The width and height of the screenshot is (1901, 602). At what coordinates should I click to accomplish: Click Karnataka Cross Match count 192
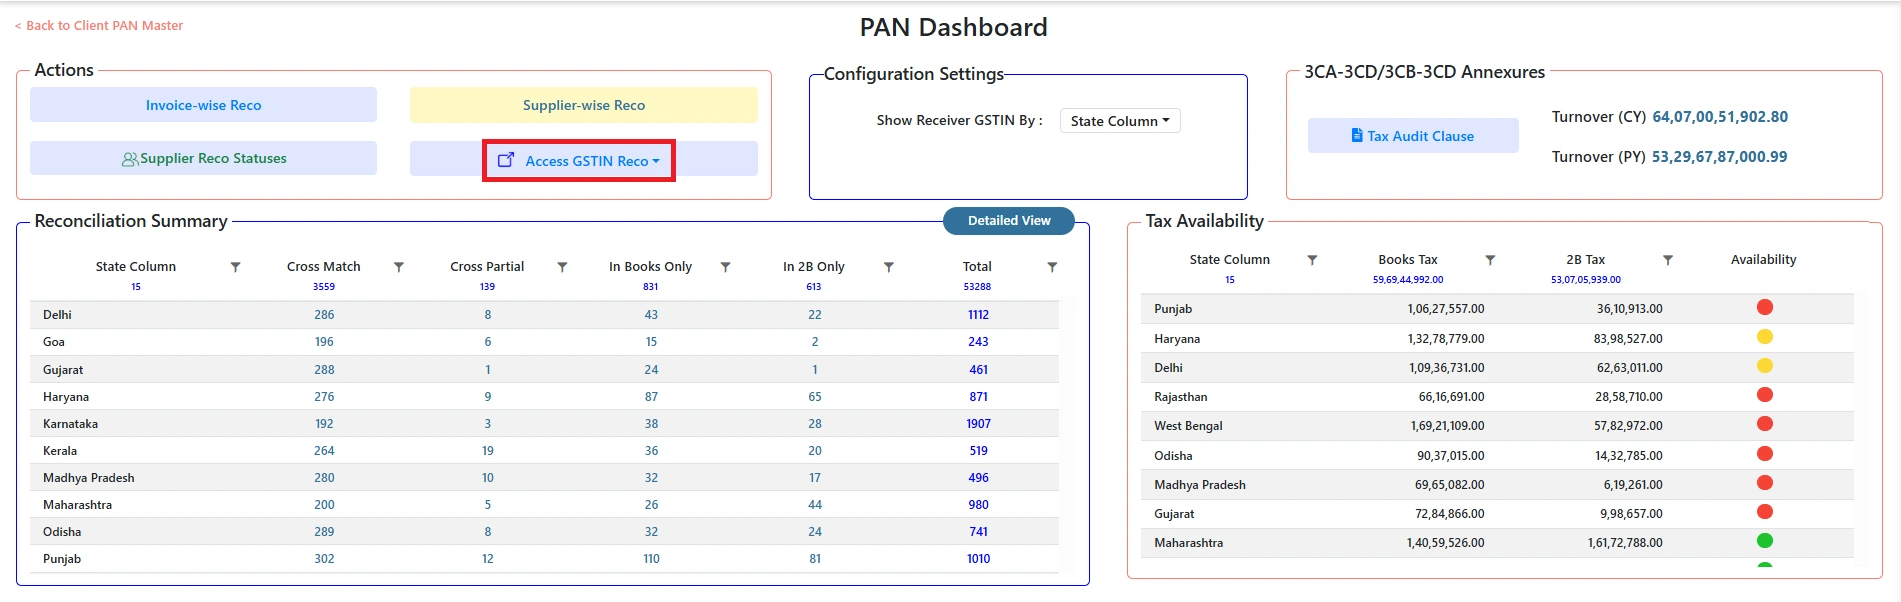[x=324, y=424]
